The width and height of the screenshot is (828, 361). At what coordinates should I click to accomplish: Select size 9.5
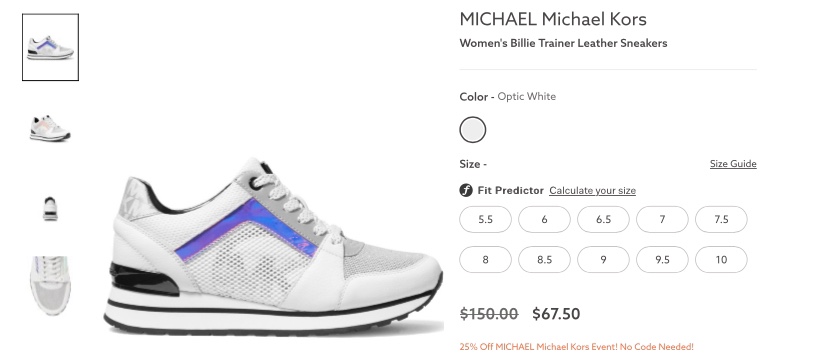coord(662,260)
